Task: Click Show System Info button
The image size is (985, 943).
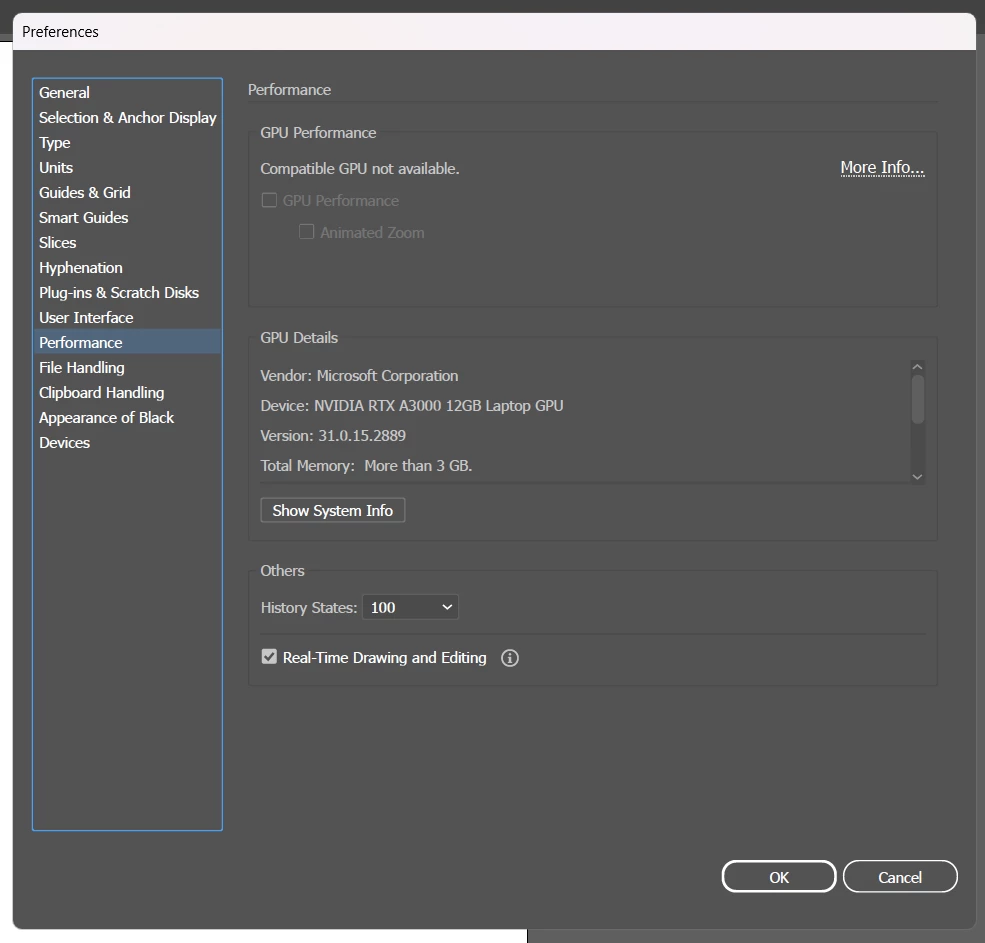Action: 332,510
